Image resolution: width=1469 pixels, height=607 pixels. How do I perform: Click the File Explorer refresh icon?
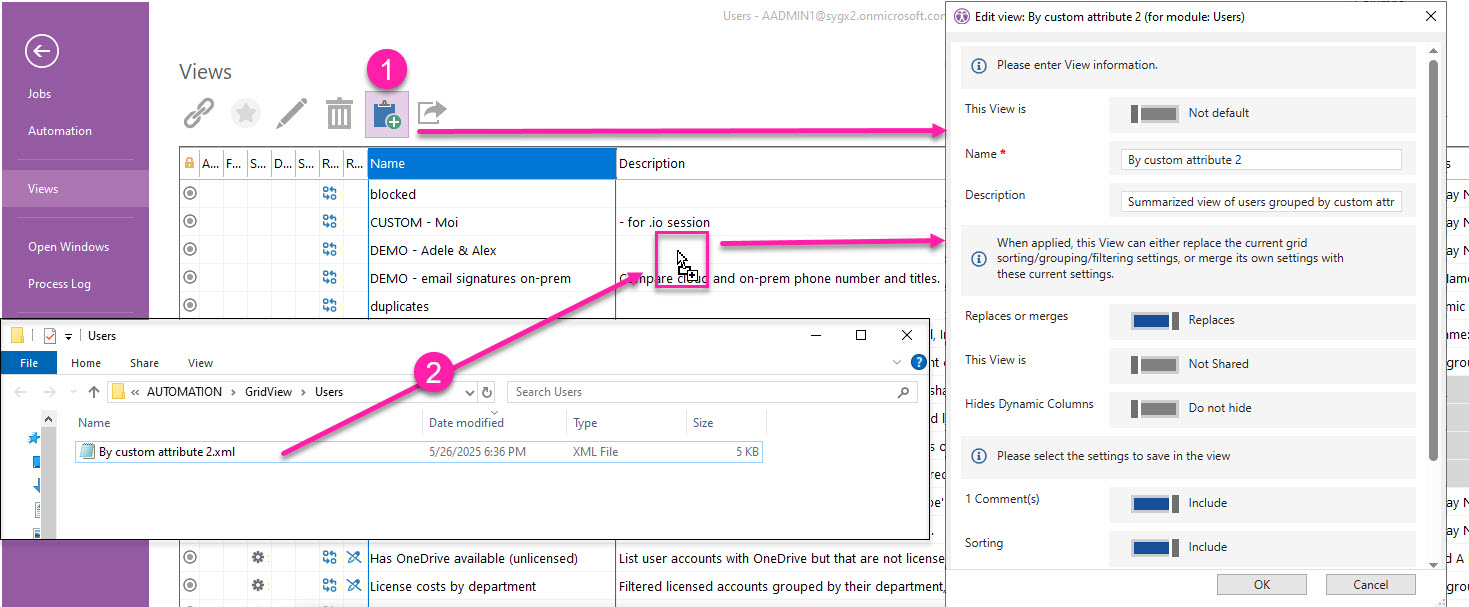click(x=487, y=392)
